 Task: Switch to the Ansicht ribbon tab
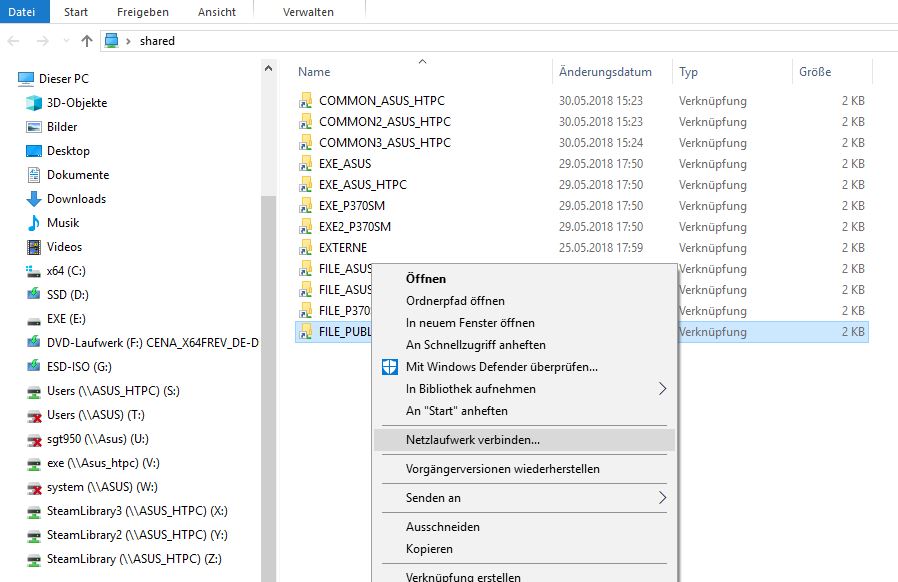point(216,12)
